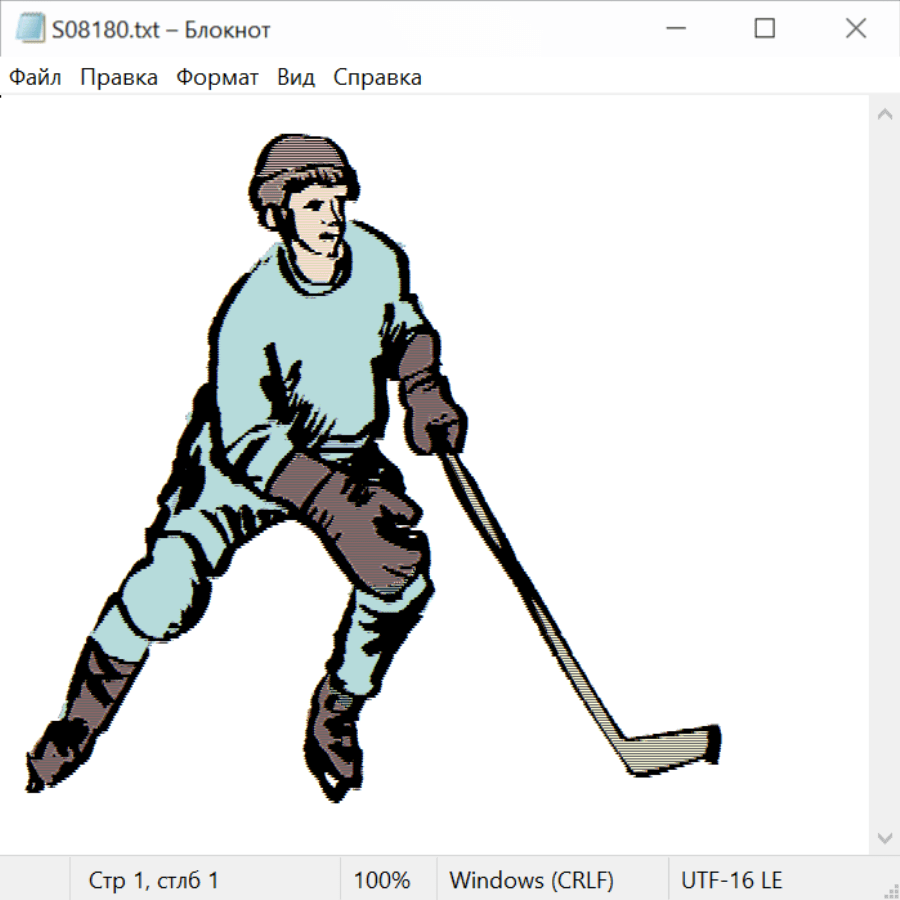
Task: Click the resize grip in the window corner
Action: [x=891, y=891]
